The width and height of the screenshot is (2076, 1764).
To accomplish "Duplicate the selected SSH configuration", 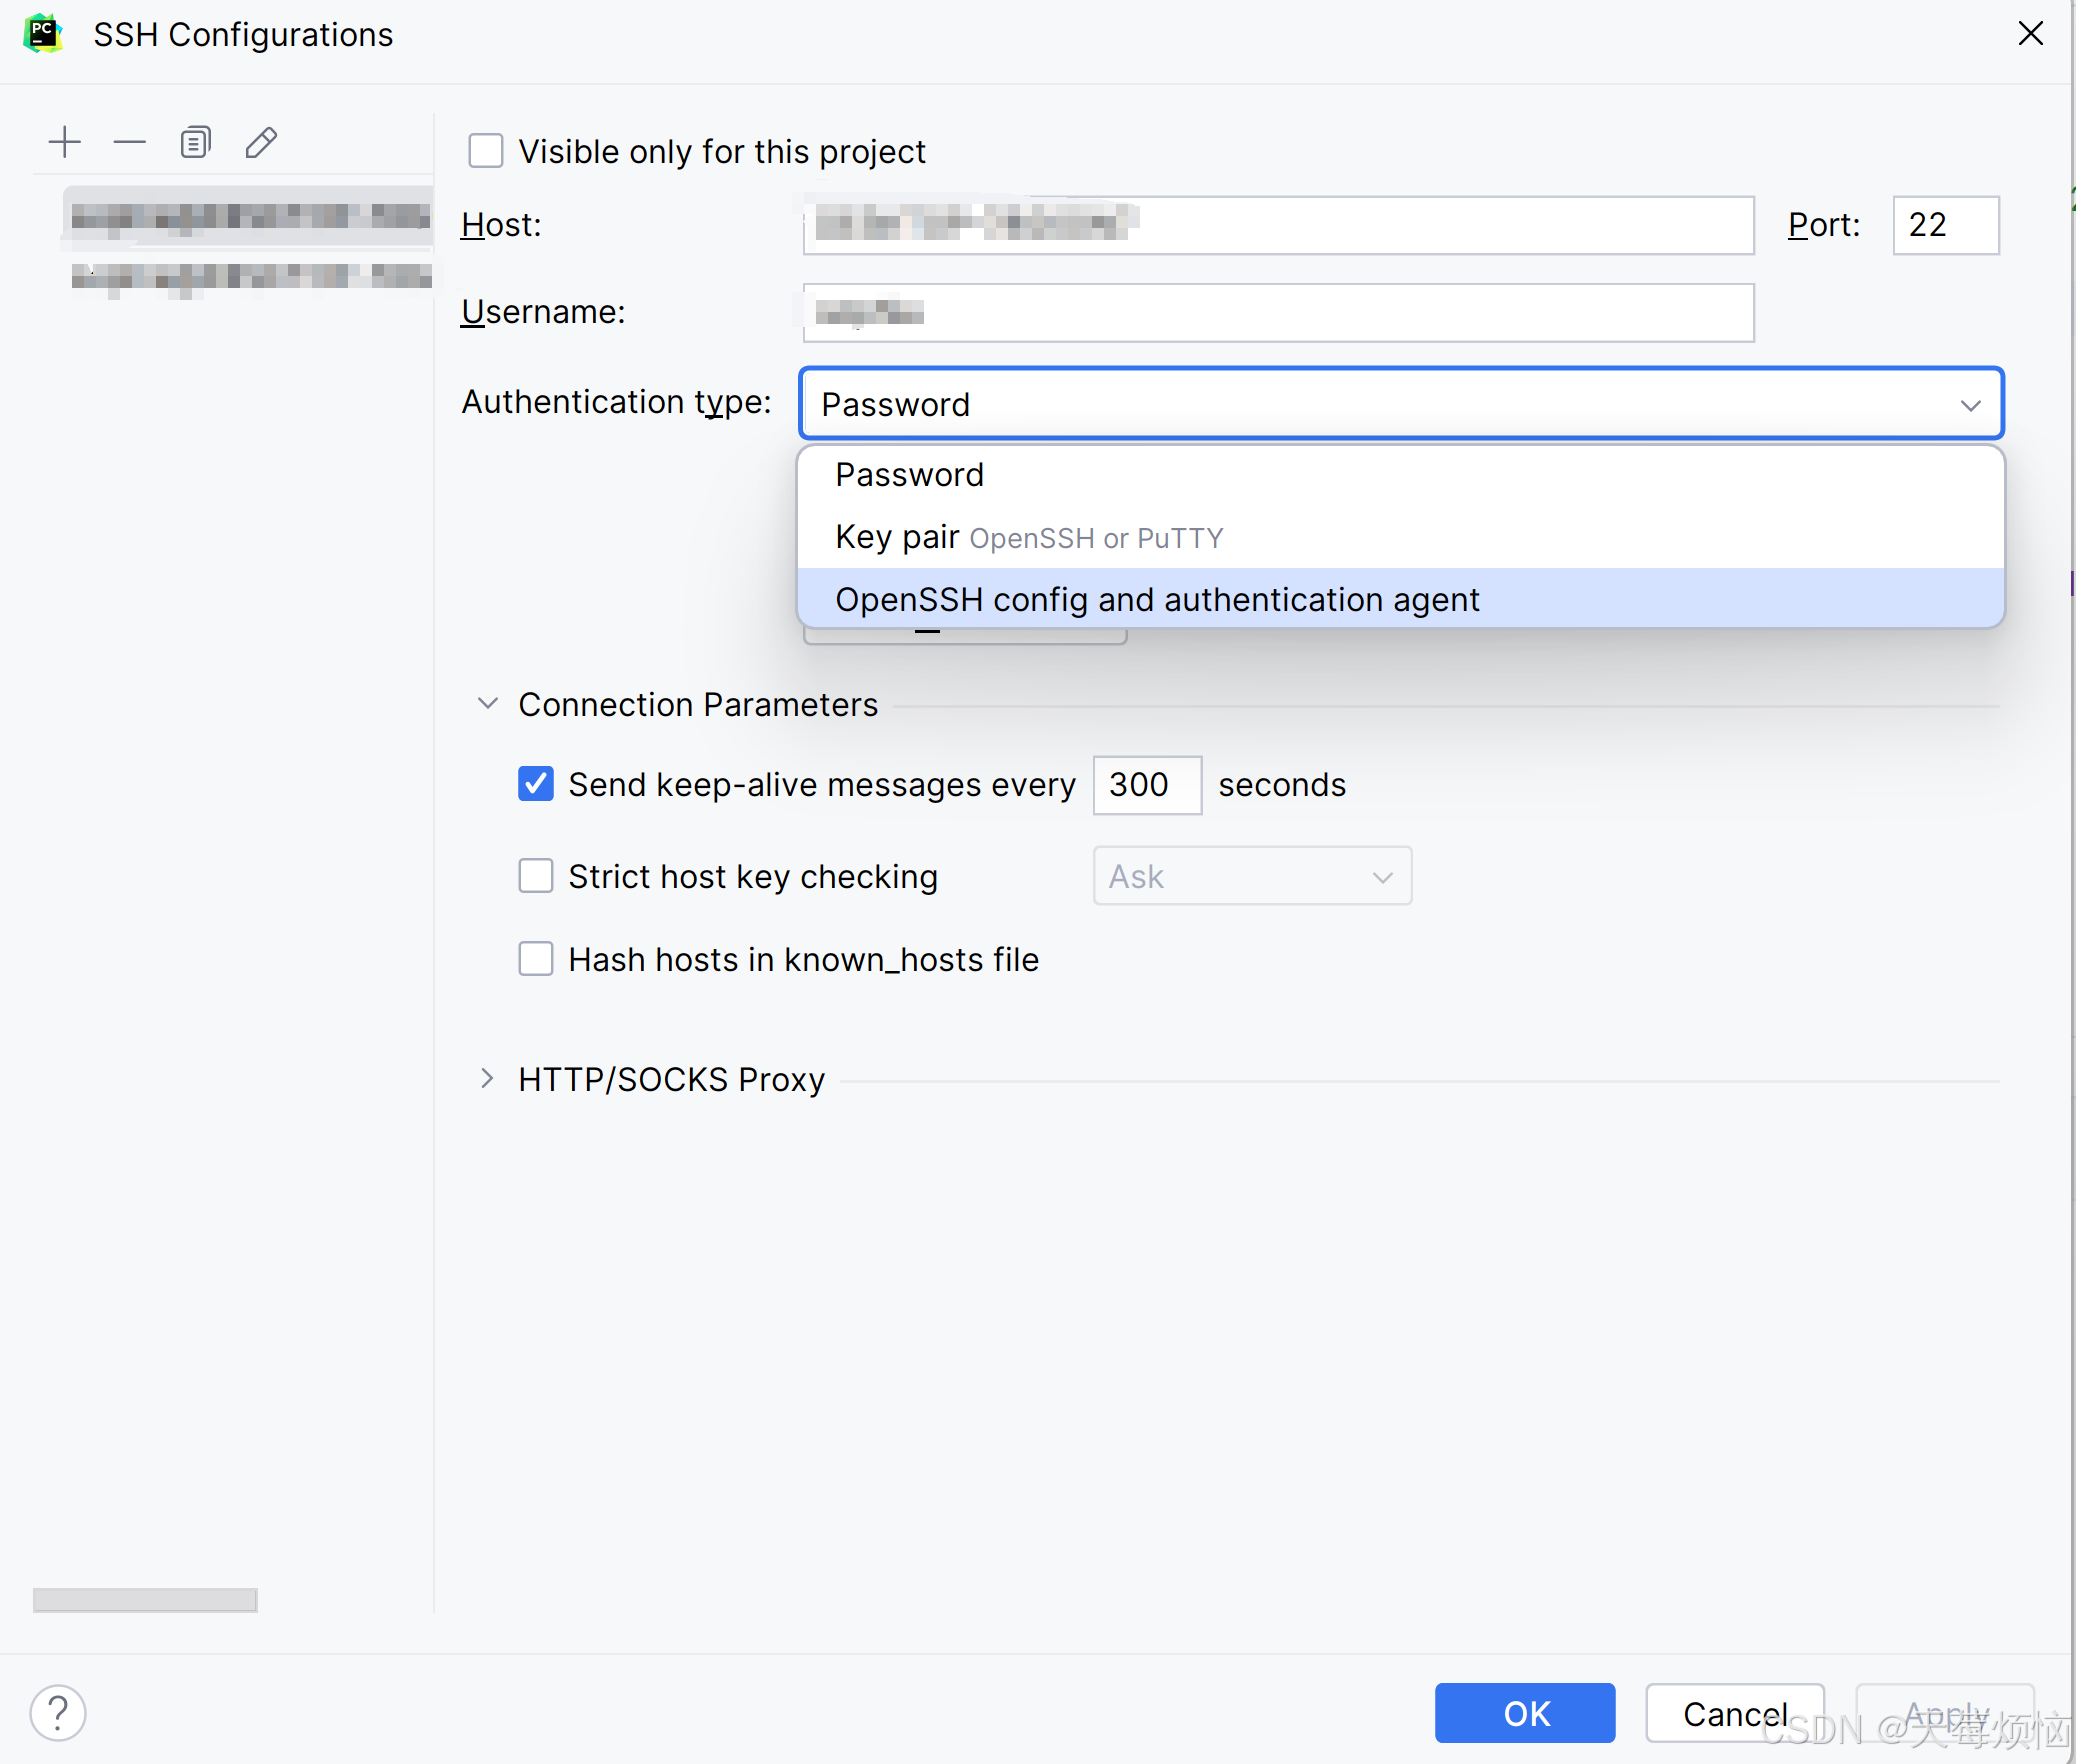I will click(195, 142).
